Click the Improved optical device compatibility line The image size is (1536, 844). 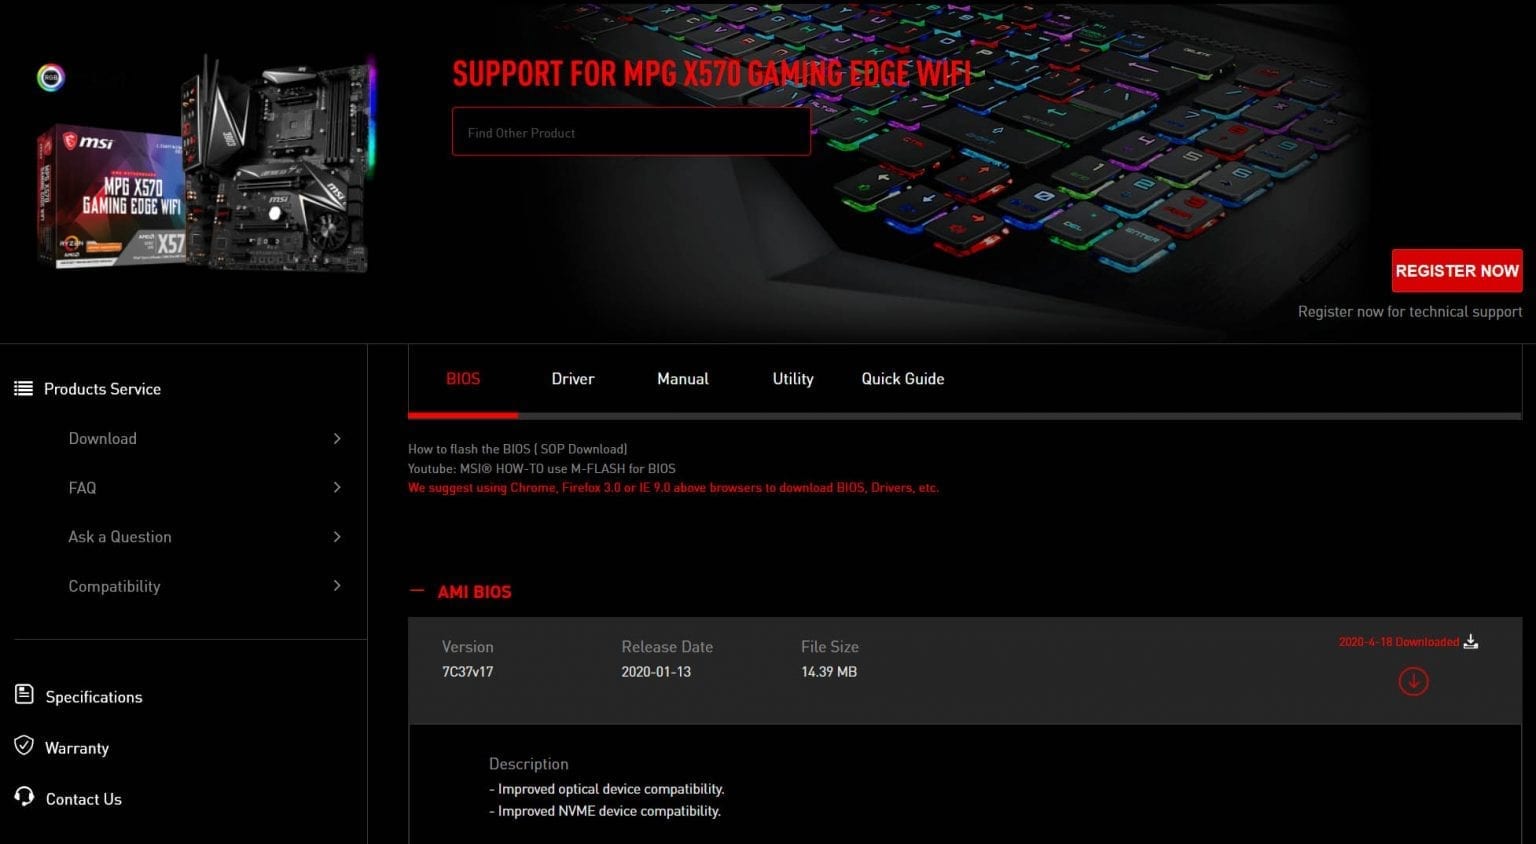(x=607, y=789)
